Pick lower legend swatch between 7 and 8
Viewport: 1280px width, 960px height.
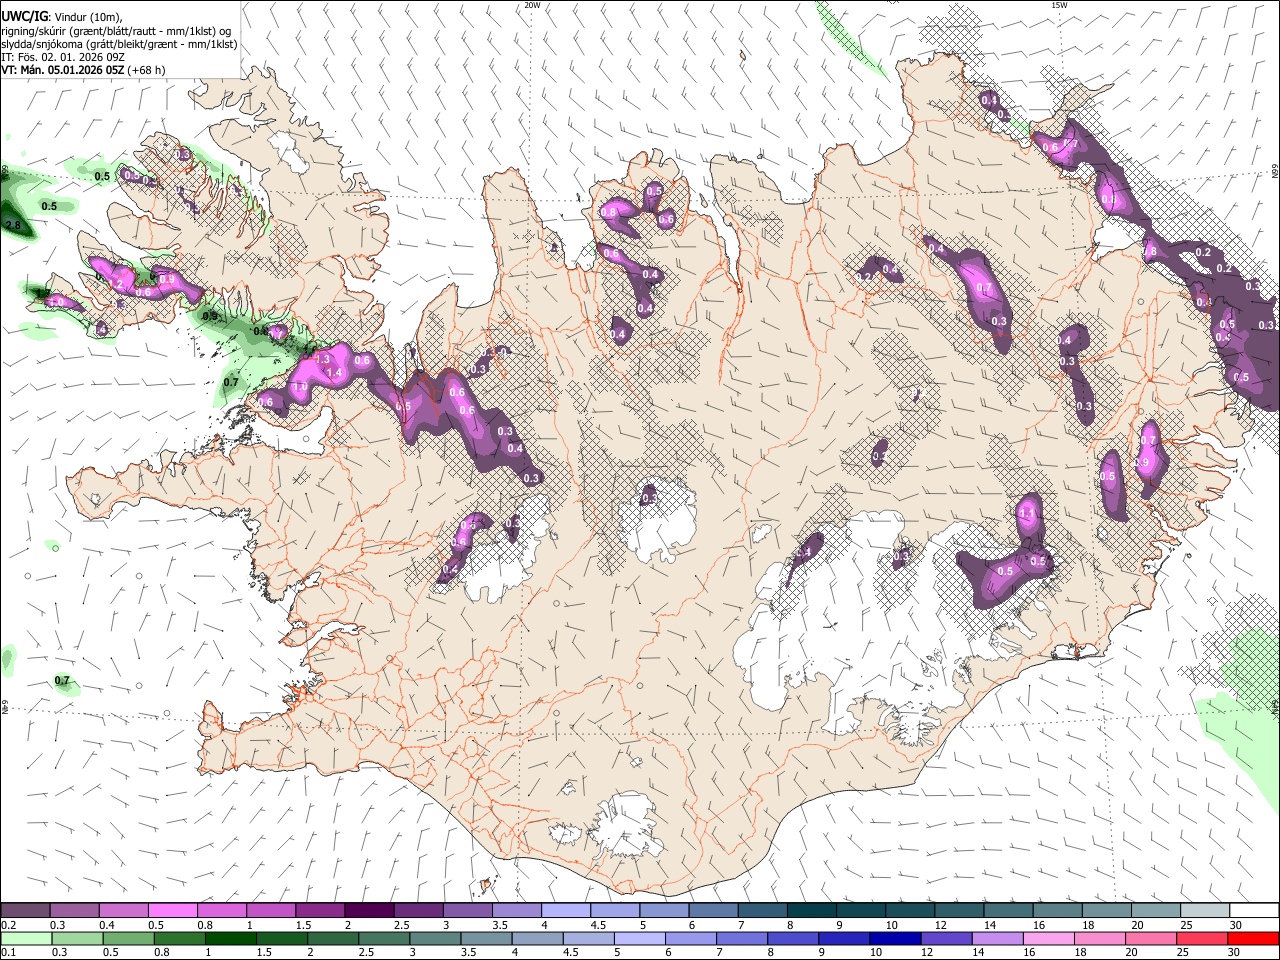(741, 938)
